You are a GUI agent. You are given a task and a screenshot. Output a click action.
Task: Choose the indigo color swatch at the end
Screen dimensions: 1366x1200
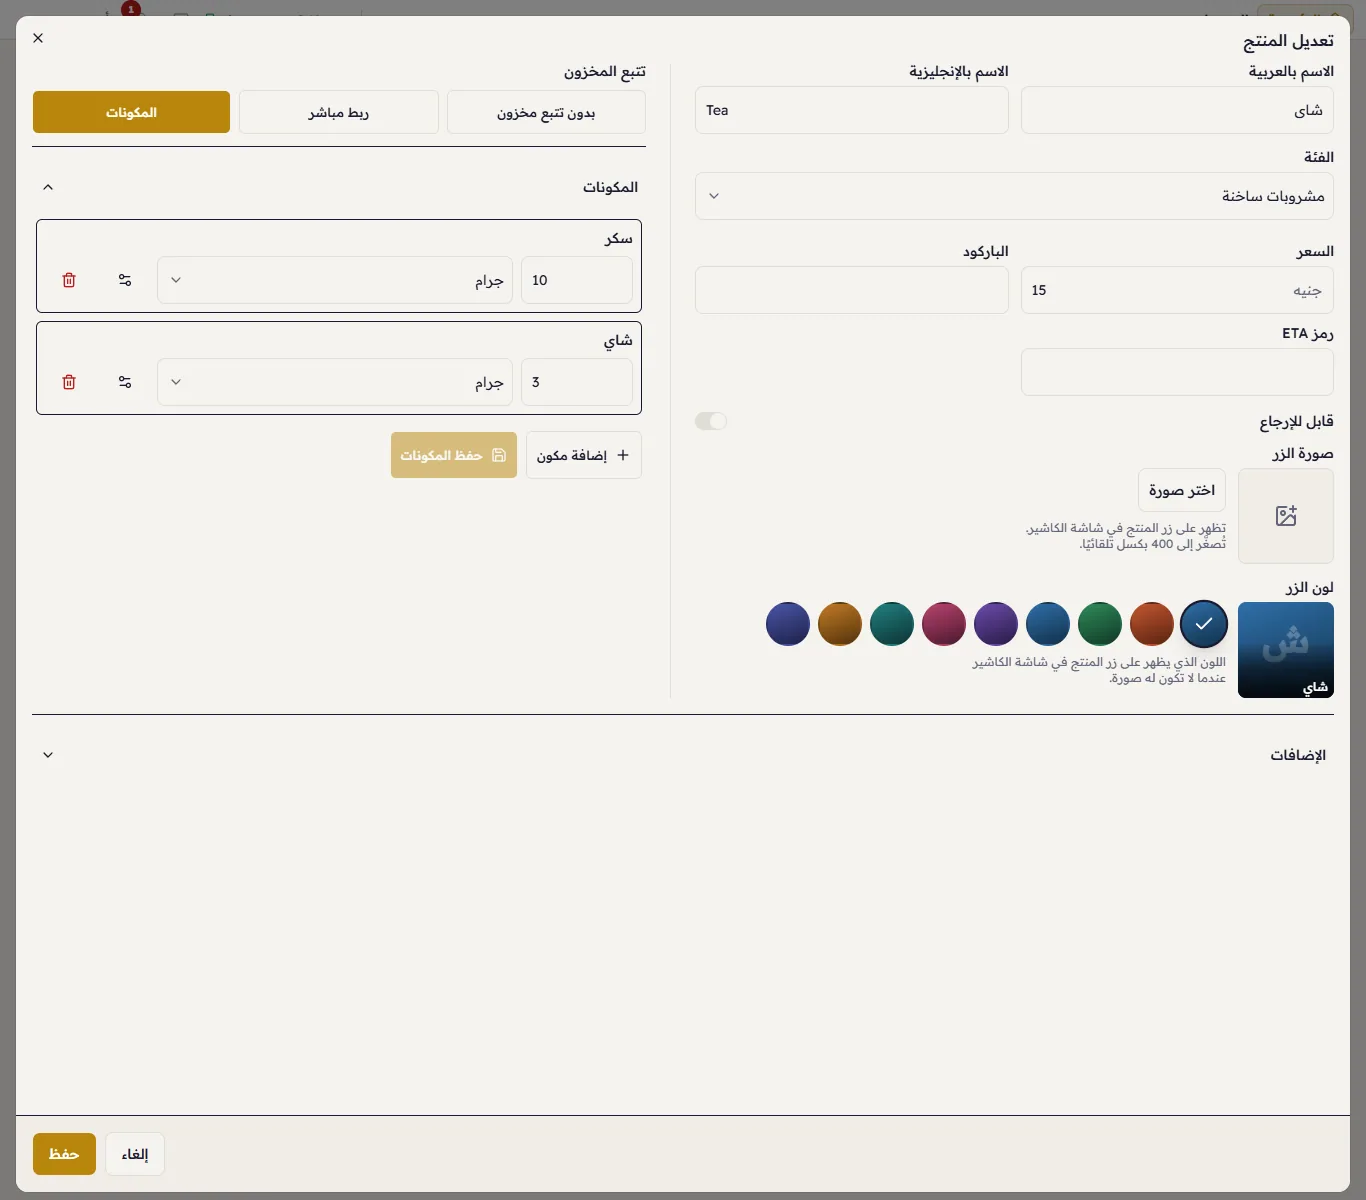[788, 624]
